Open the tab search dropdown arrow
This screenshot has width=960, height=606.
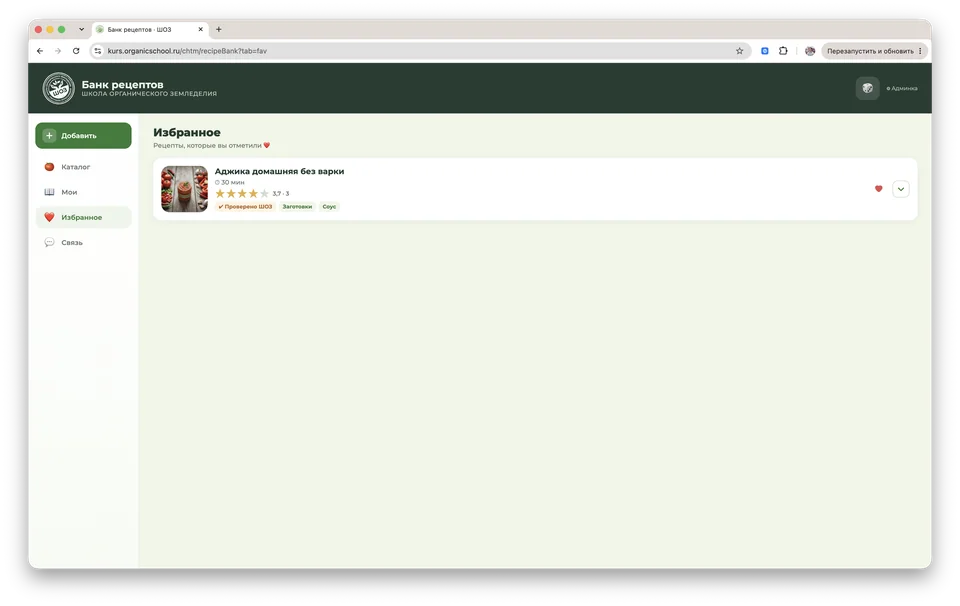coord(81,29)
